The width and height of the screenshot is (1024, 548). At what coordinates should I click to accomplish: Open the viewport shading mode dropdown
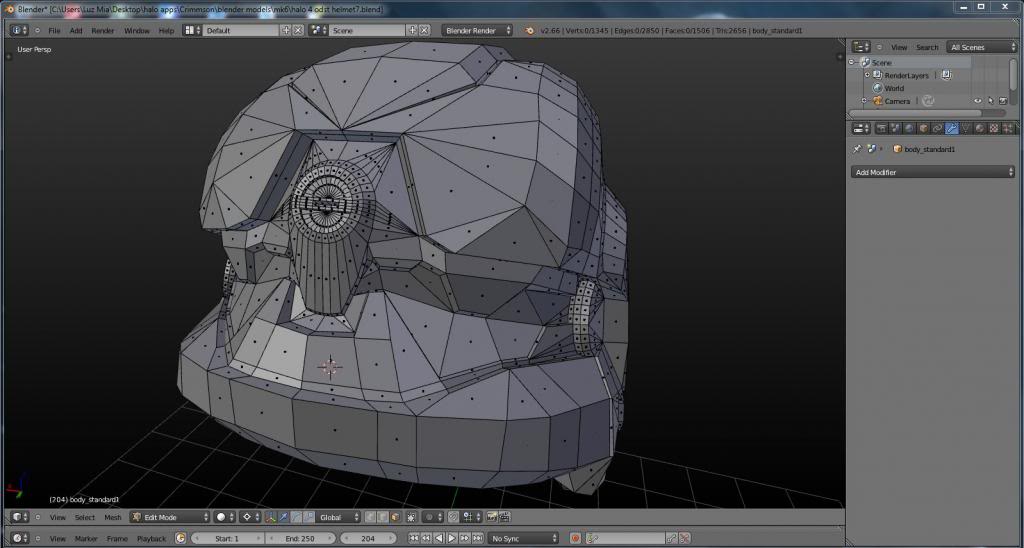coord(224,517)
